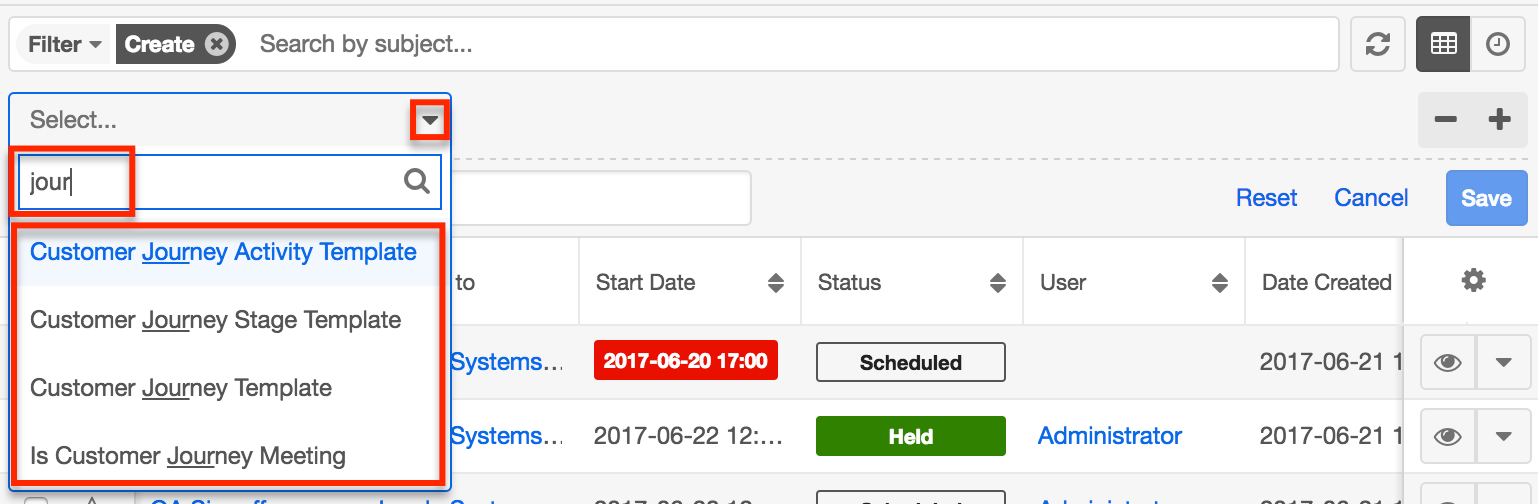Select Is Customer Journey Meeting option
The image size is (1538, 504).
pos(188,456)
